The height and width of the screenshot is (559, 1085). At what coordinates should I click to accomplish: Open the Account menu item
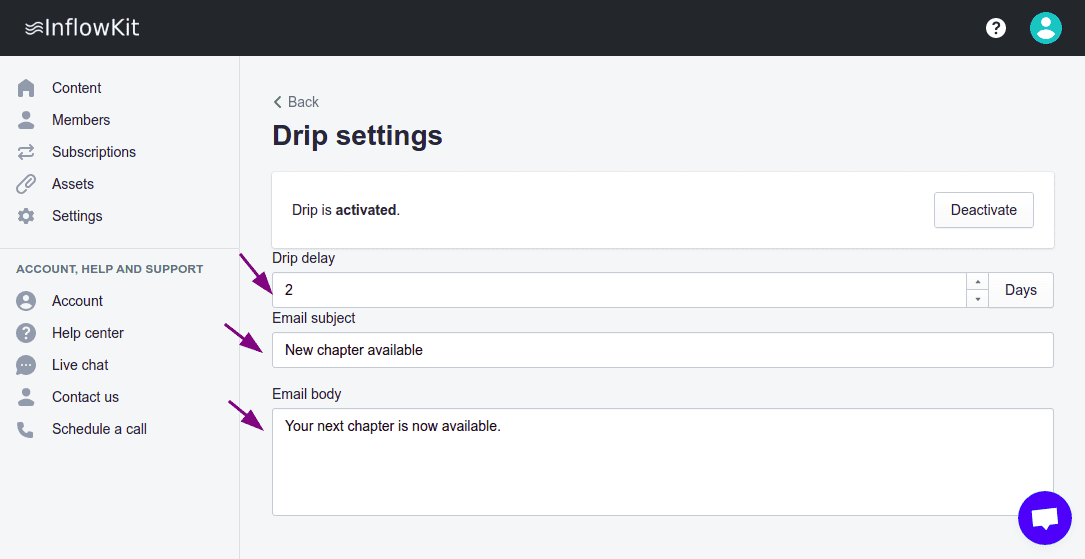coord(77,301)
